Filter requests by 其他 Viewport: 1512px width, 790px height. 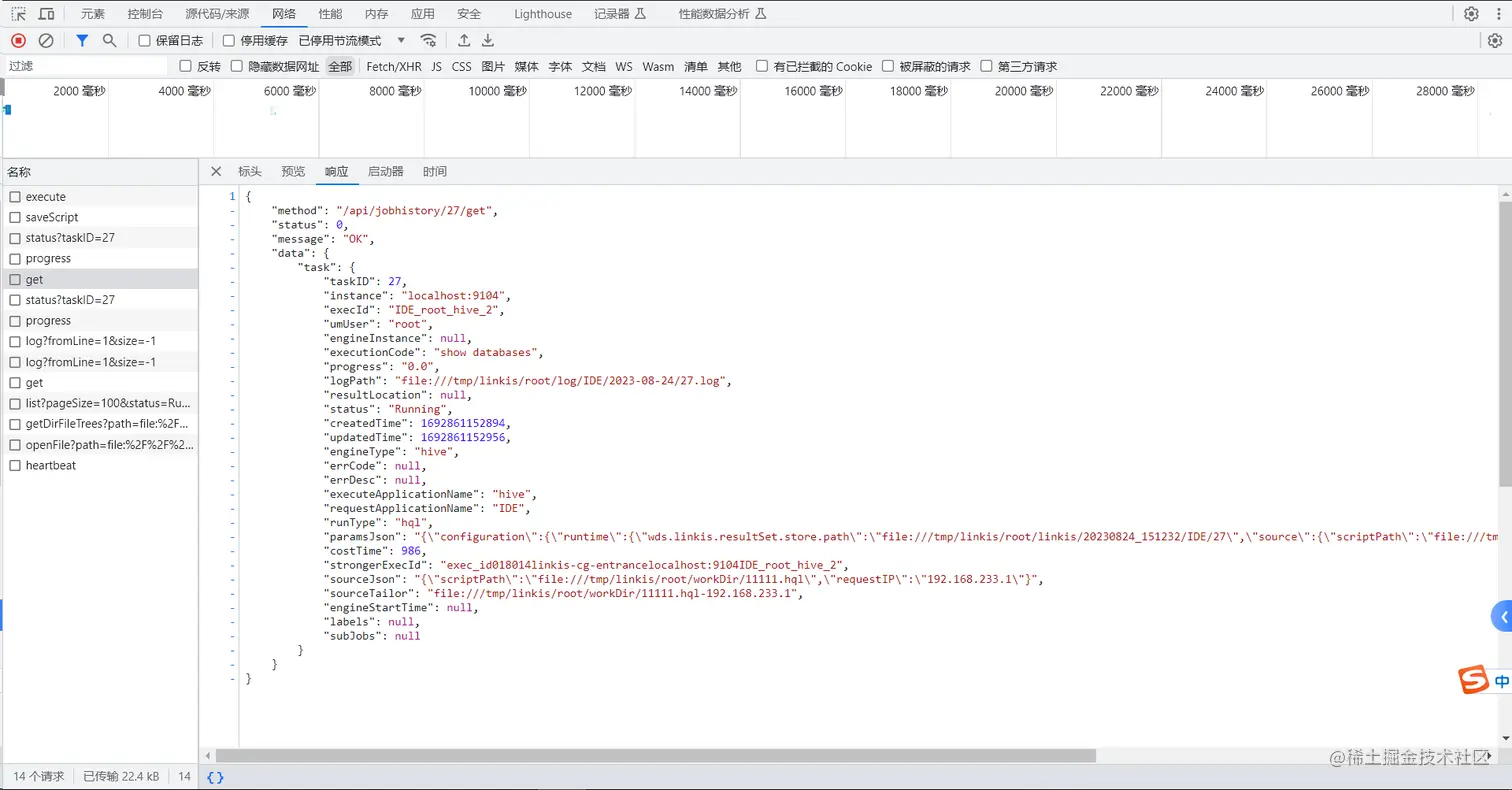730,66
